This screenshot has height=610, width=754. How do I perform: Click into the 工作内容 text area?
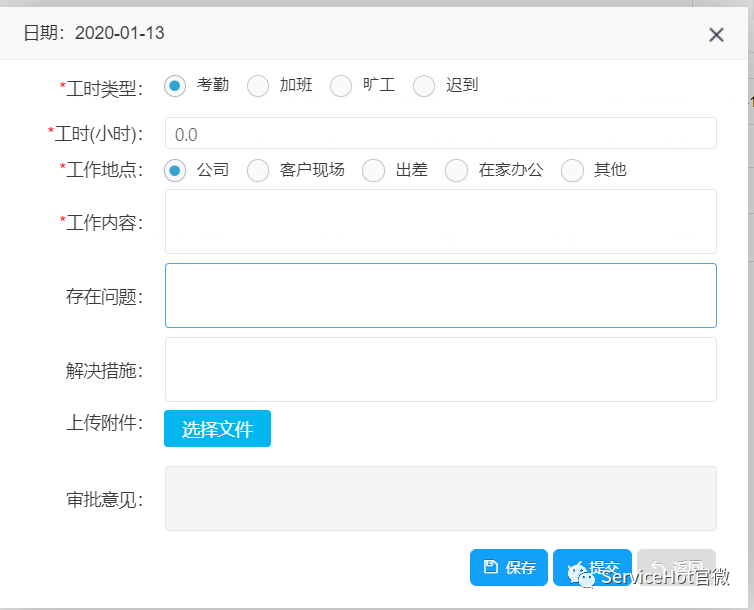click(x=440, y=221)
